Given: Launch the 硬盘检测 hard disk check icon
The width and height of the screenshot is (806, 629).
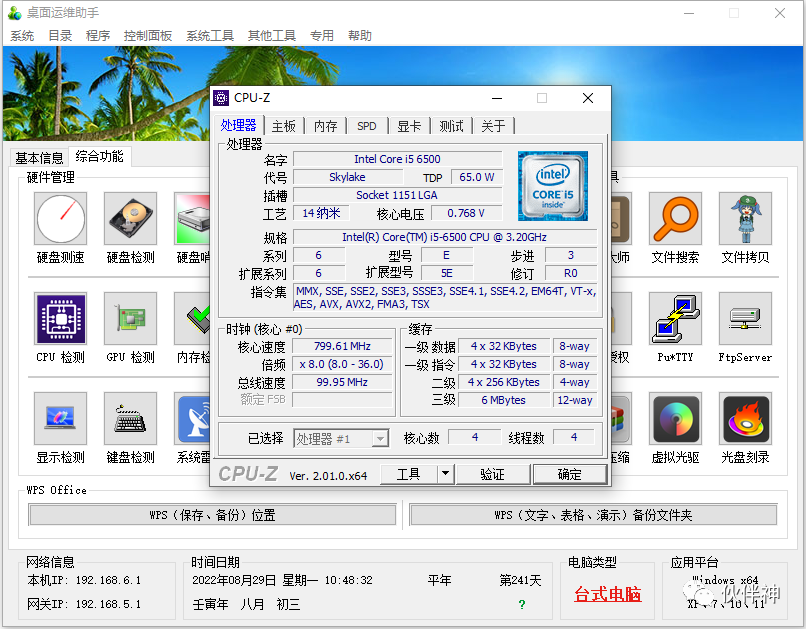Looking at the screenshot, I should 130,218.
